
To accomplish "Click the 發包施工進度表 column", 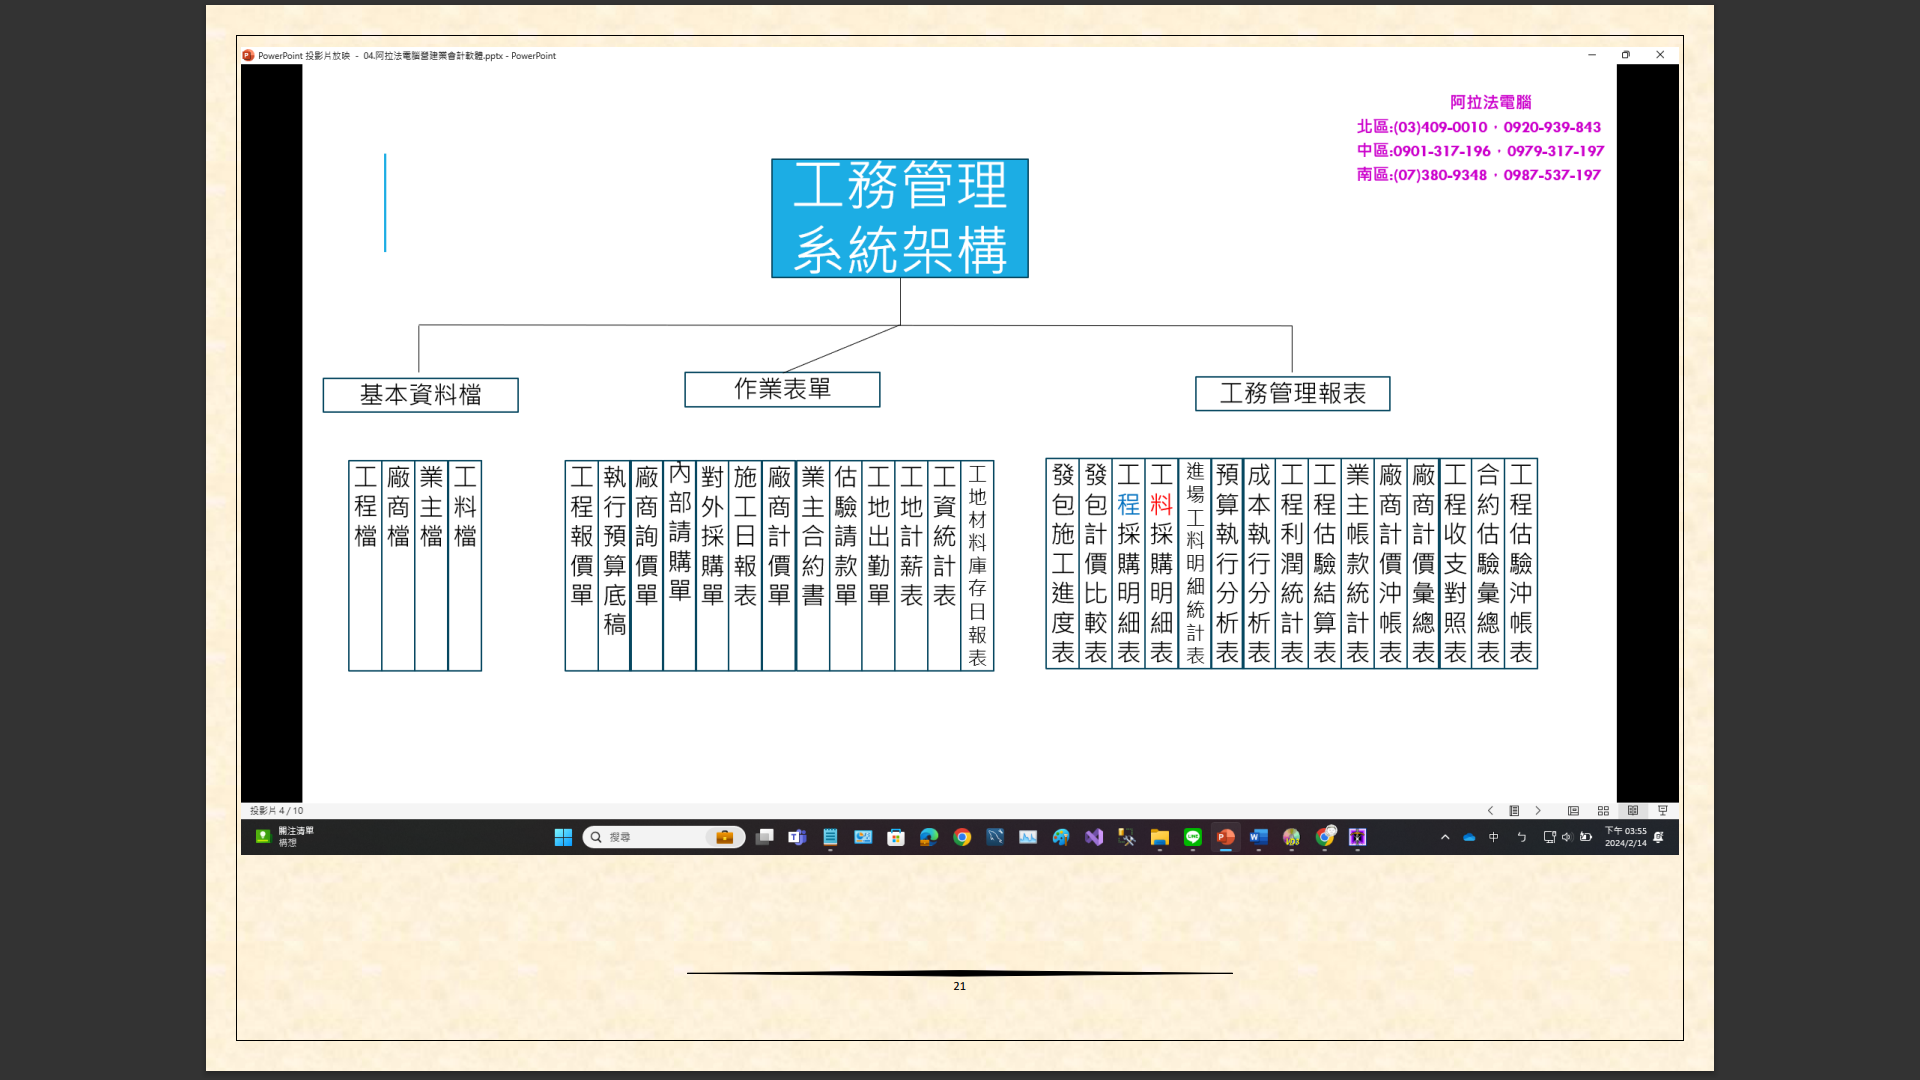I will point(1063,564).
